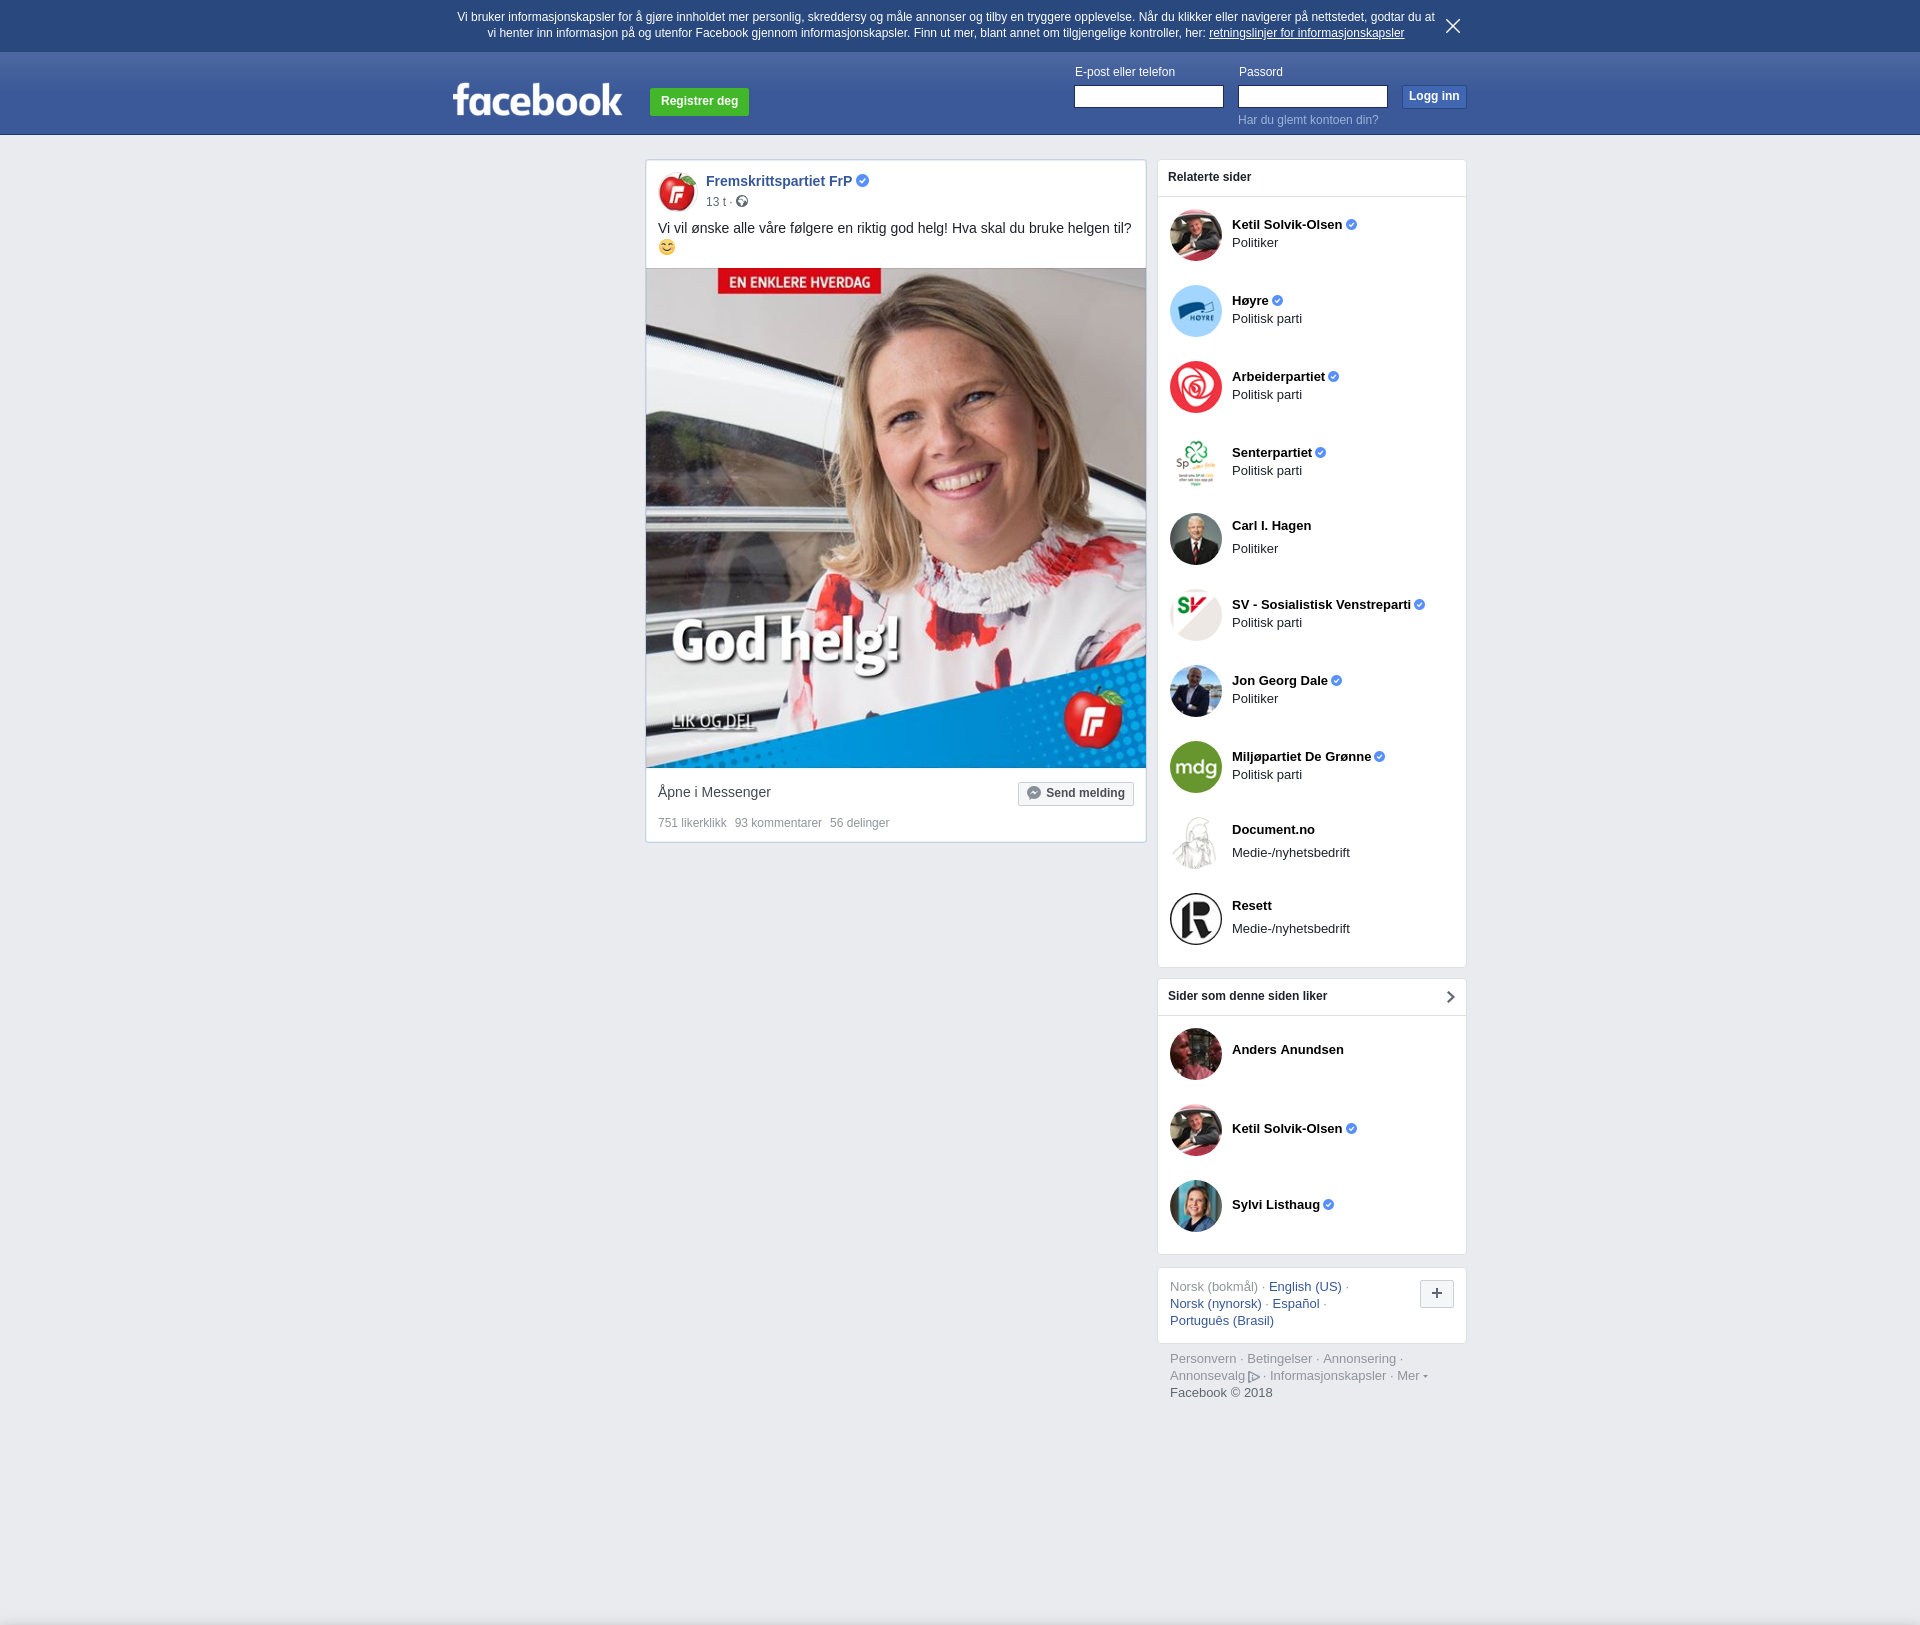Click Sylvi Listhaug verified badge icon
The height and width of the screenshot is (1625, 1920).
click(x=1328, y=1205)
